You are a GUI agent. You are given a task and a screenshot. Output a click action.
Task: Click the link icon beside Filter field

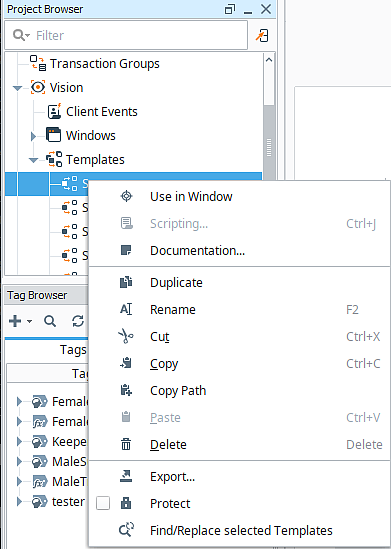point(262,35)
